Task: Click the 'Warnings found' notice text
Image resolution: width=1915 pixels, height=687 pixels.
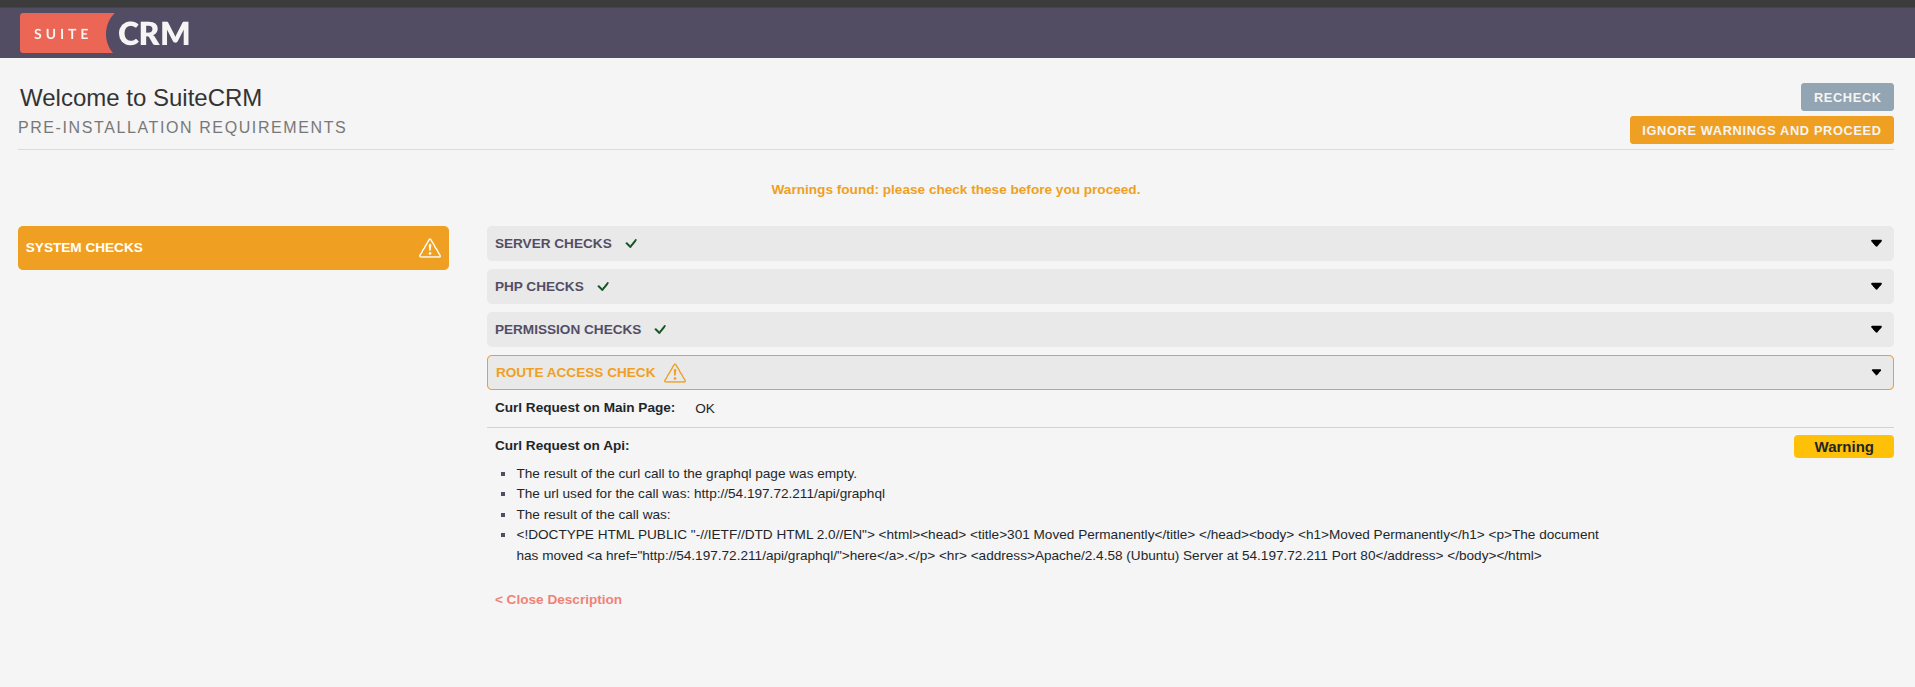Action: pos(955,190)
